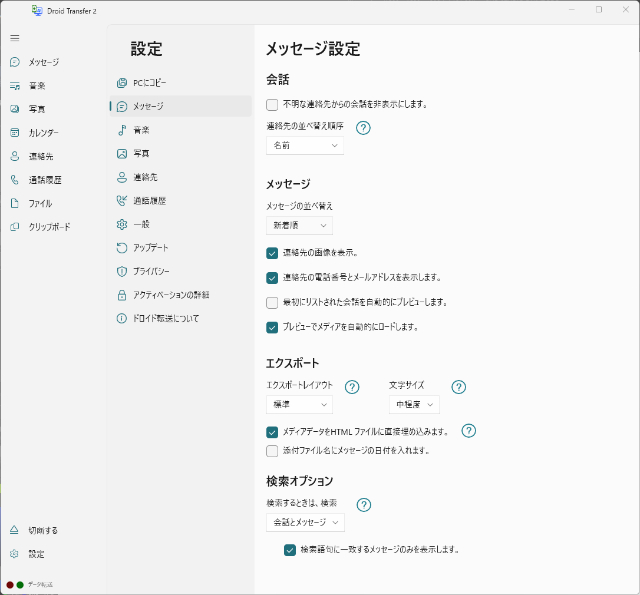Select メッセージ in the settings category list
This screenshot has width=640, height=595.
pyautogui.click(x=181, y=107)
